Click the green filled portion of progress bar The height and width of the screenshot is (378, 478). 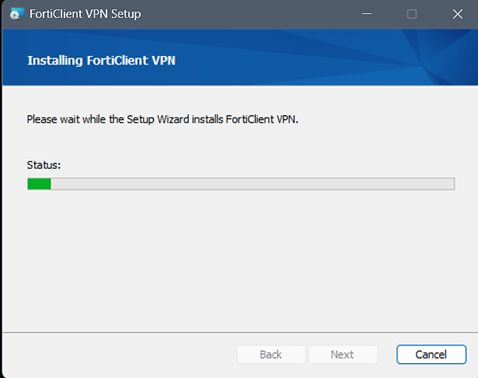pyautogui.click(x=39, y=184)
